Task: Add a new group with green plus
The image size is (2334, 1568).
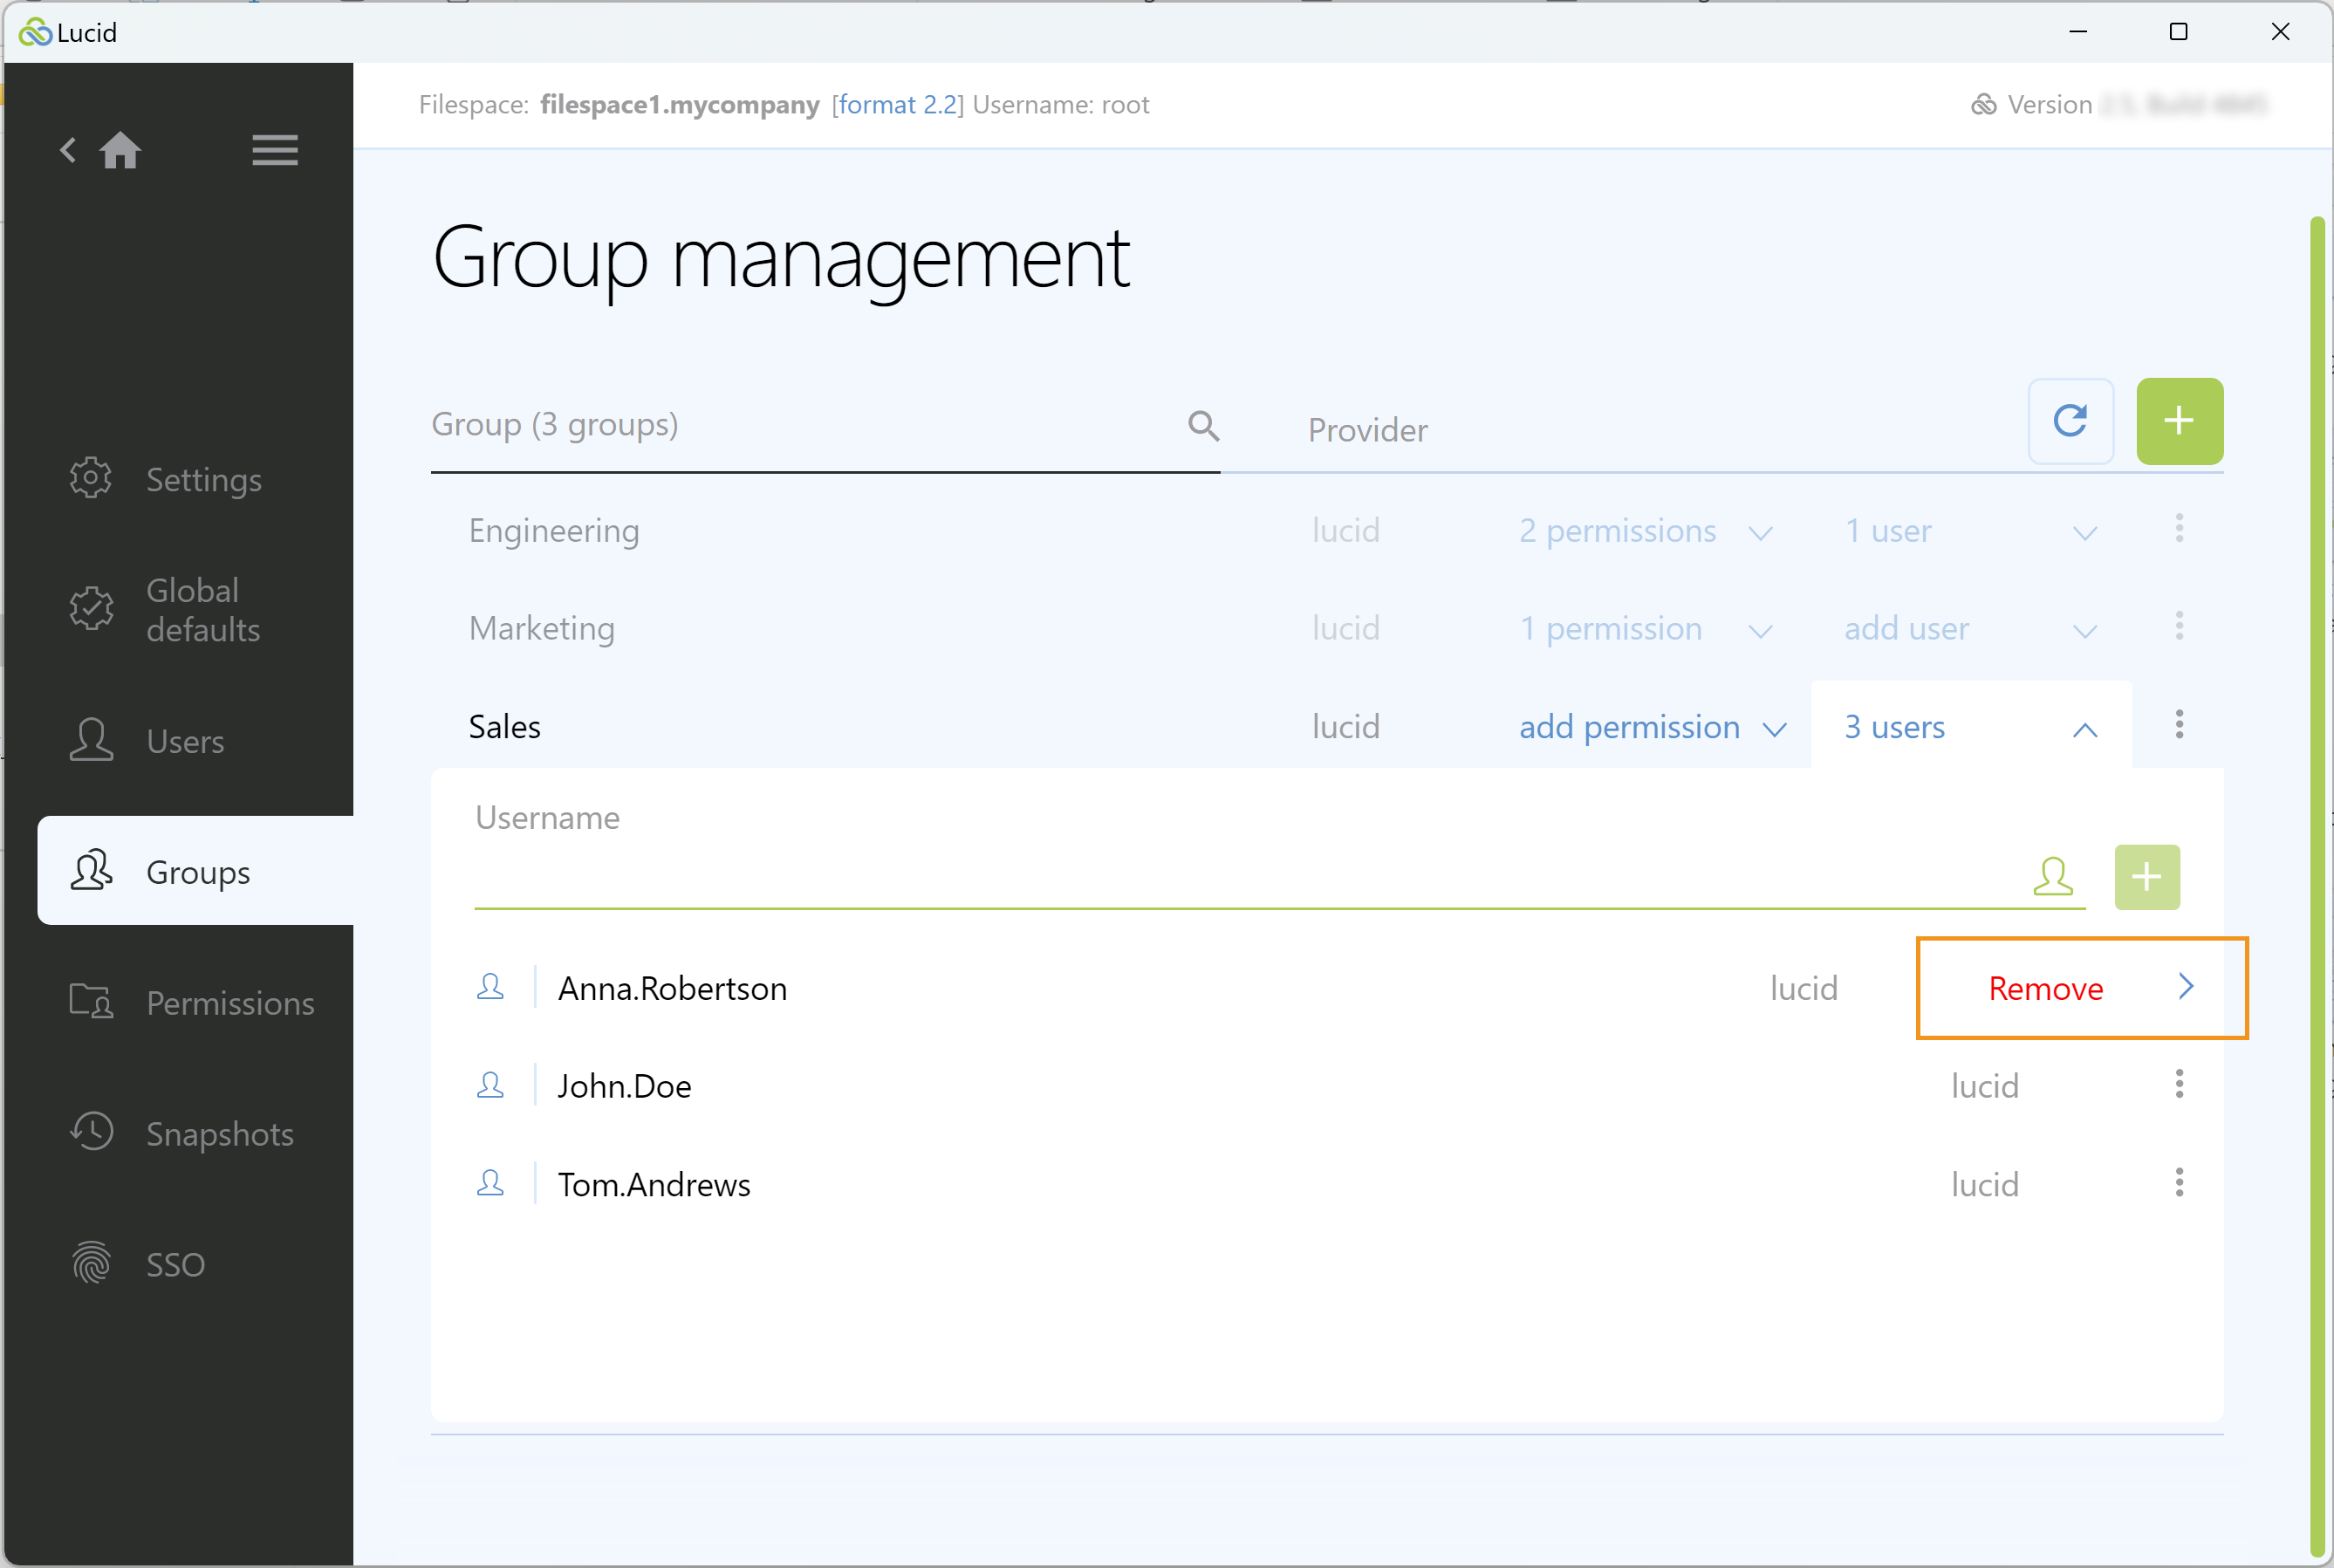Action: coord(2179,421)
